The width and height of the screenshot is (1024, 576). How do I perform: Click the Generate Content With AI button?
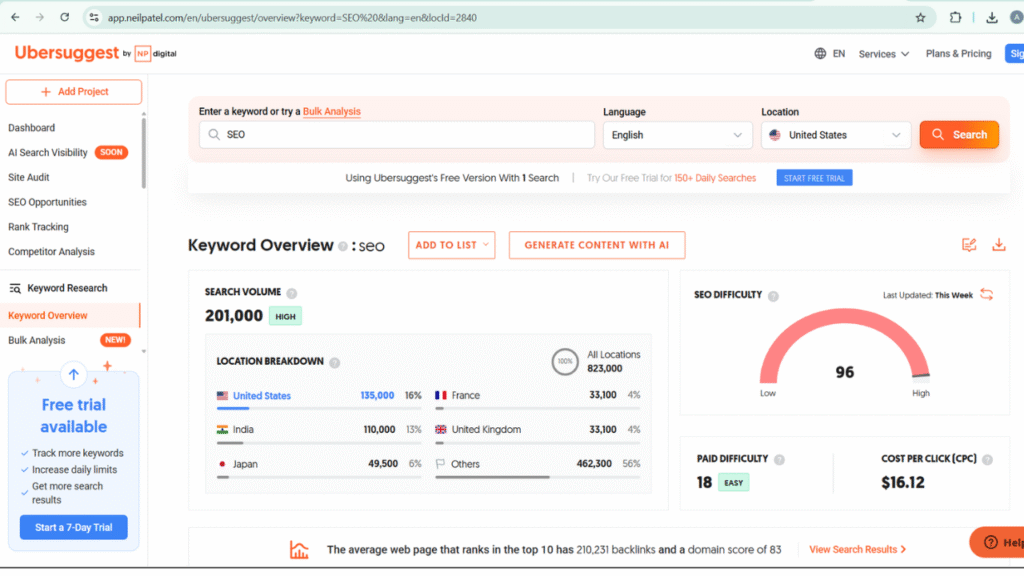[596, 245]
